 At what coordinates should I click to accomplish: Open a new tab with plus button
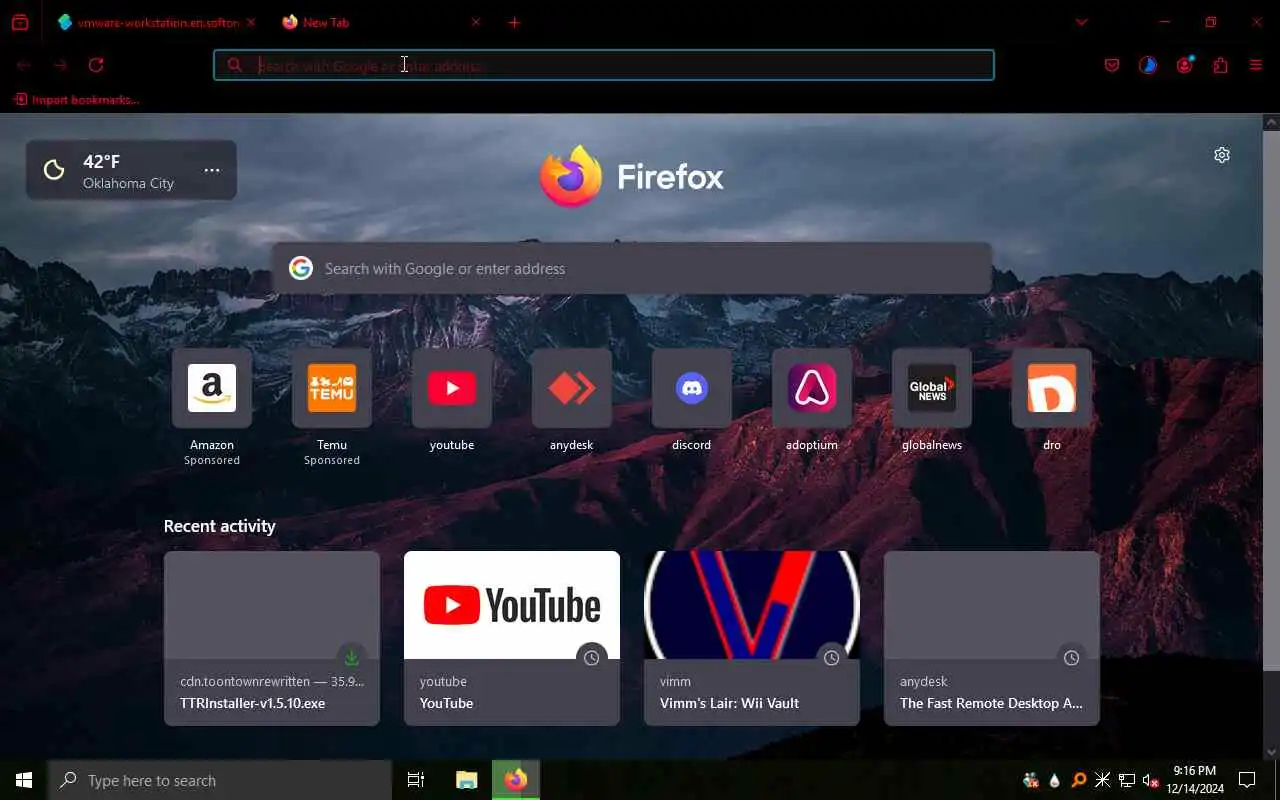pyautogui.click(x=514, y=22)
